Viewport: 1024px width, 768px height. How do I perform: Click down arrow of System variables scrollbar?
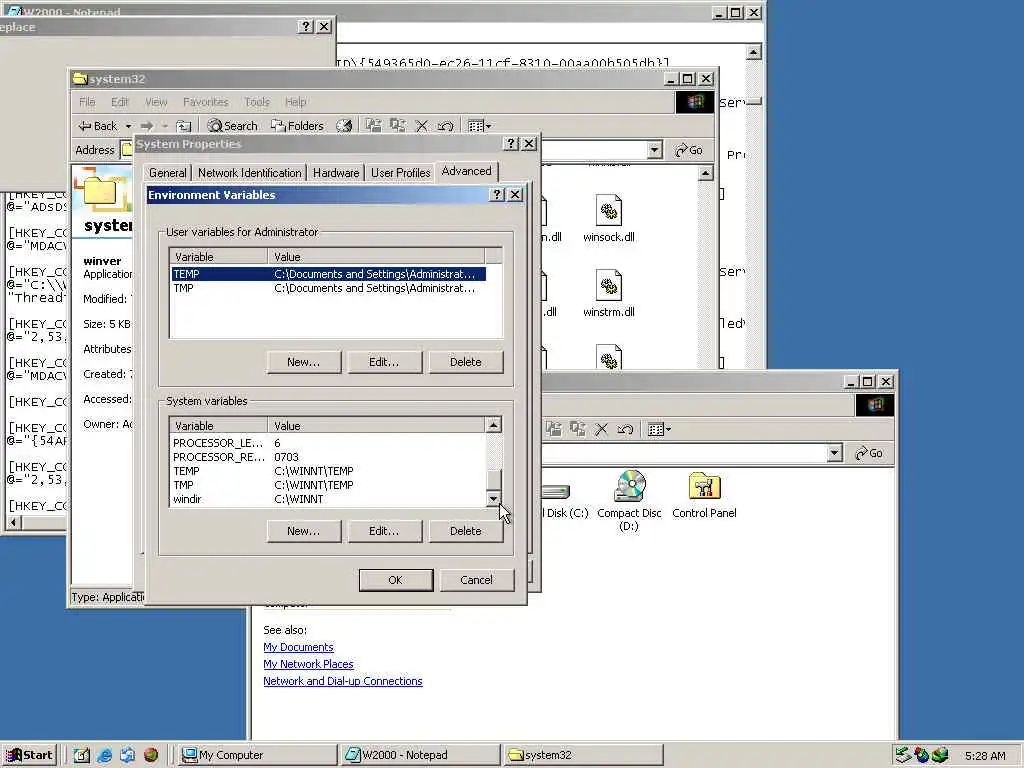click(494, 499)
